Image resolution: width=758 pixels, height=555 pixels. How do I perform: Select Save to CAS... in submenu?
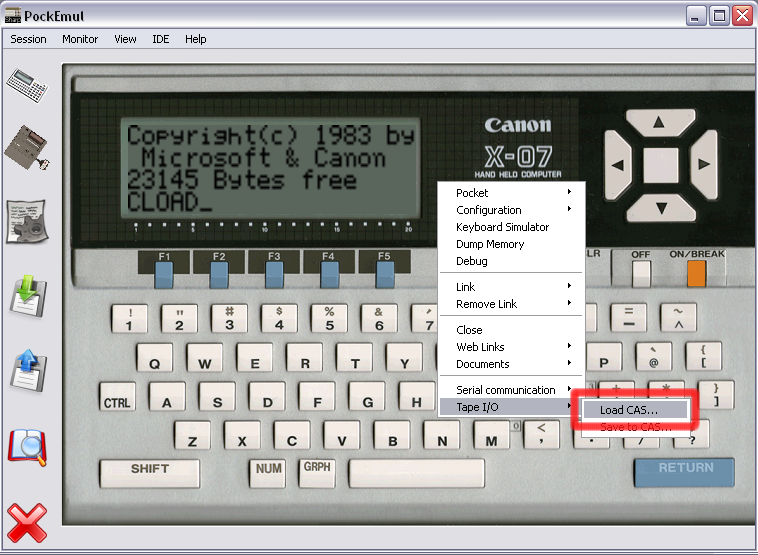635,427
